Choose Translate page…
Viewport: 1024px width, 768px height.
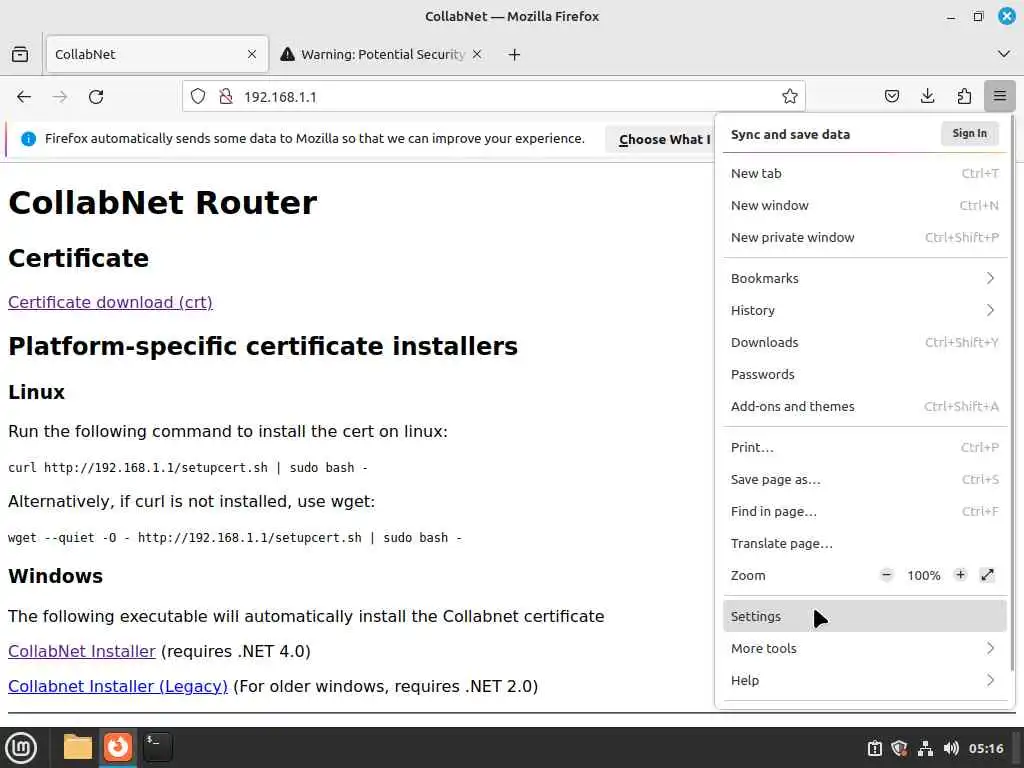coord(865,543)
